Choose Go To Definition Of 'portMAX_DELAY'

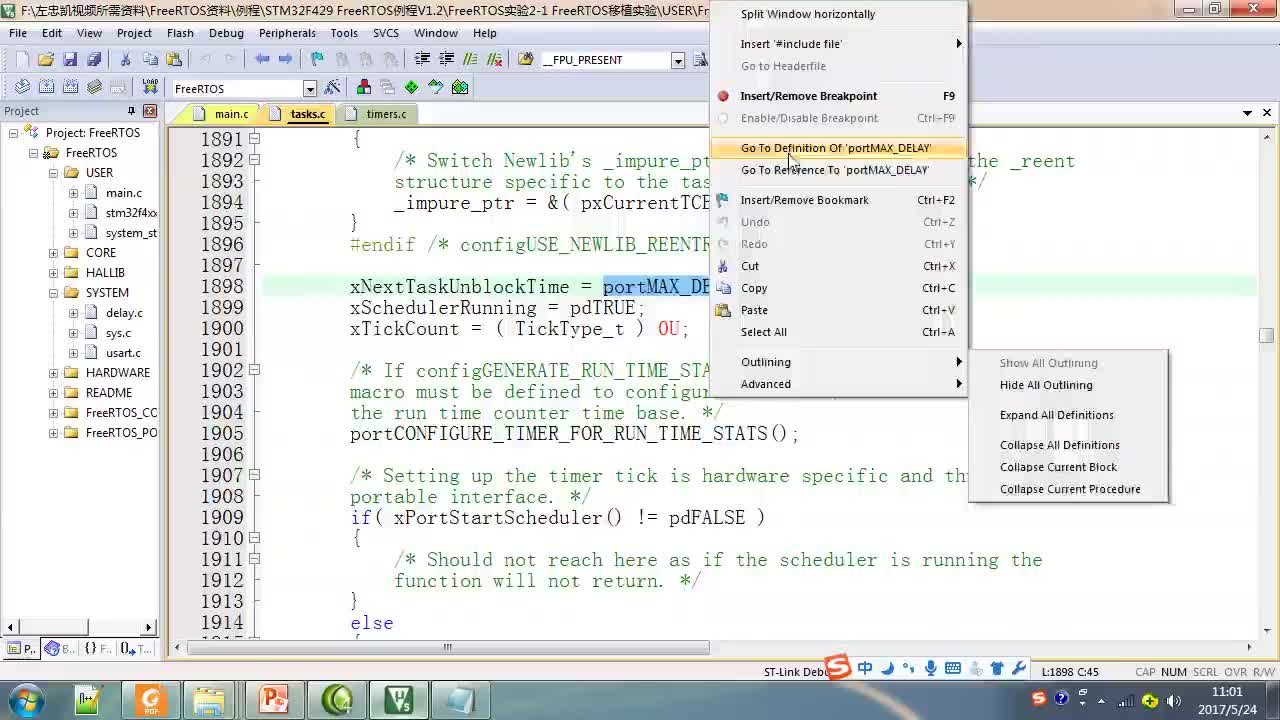pos(838,148)
